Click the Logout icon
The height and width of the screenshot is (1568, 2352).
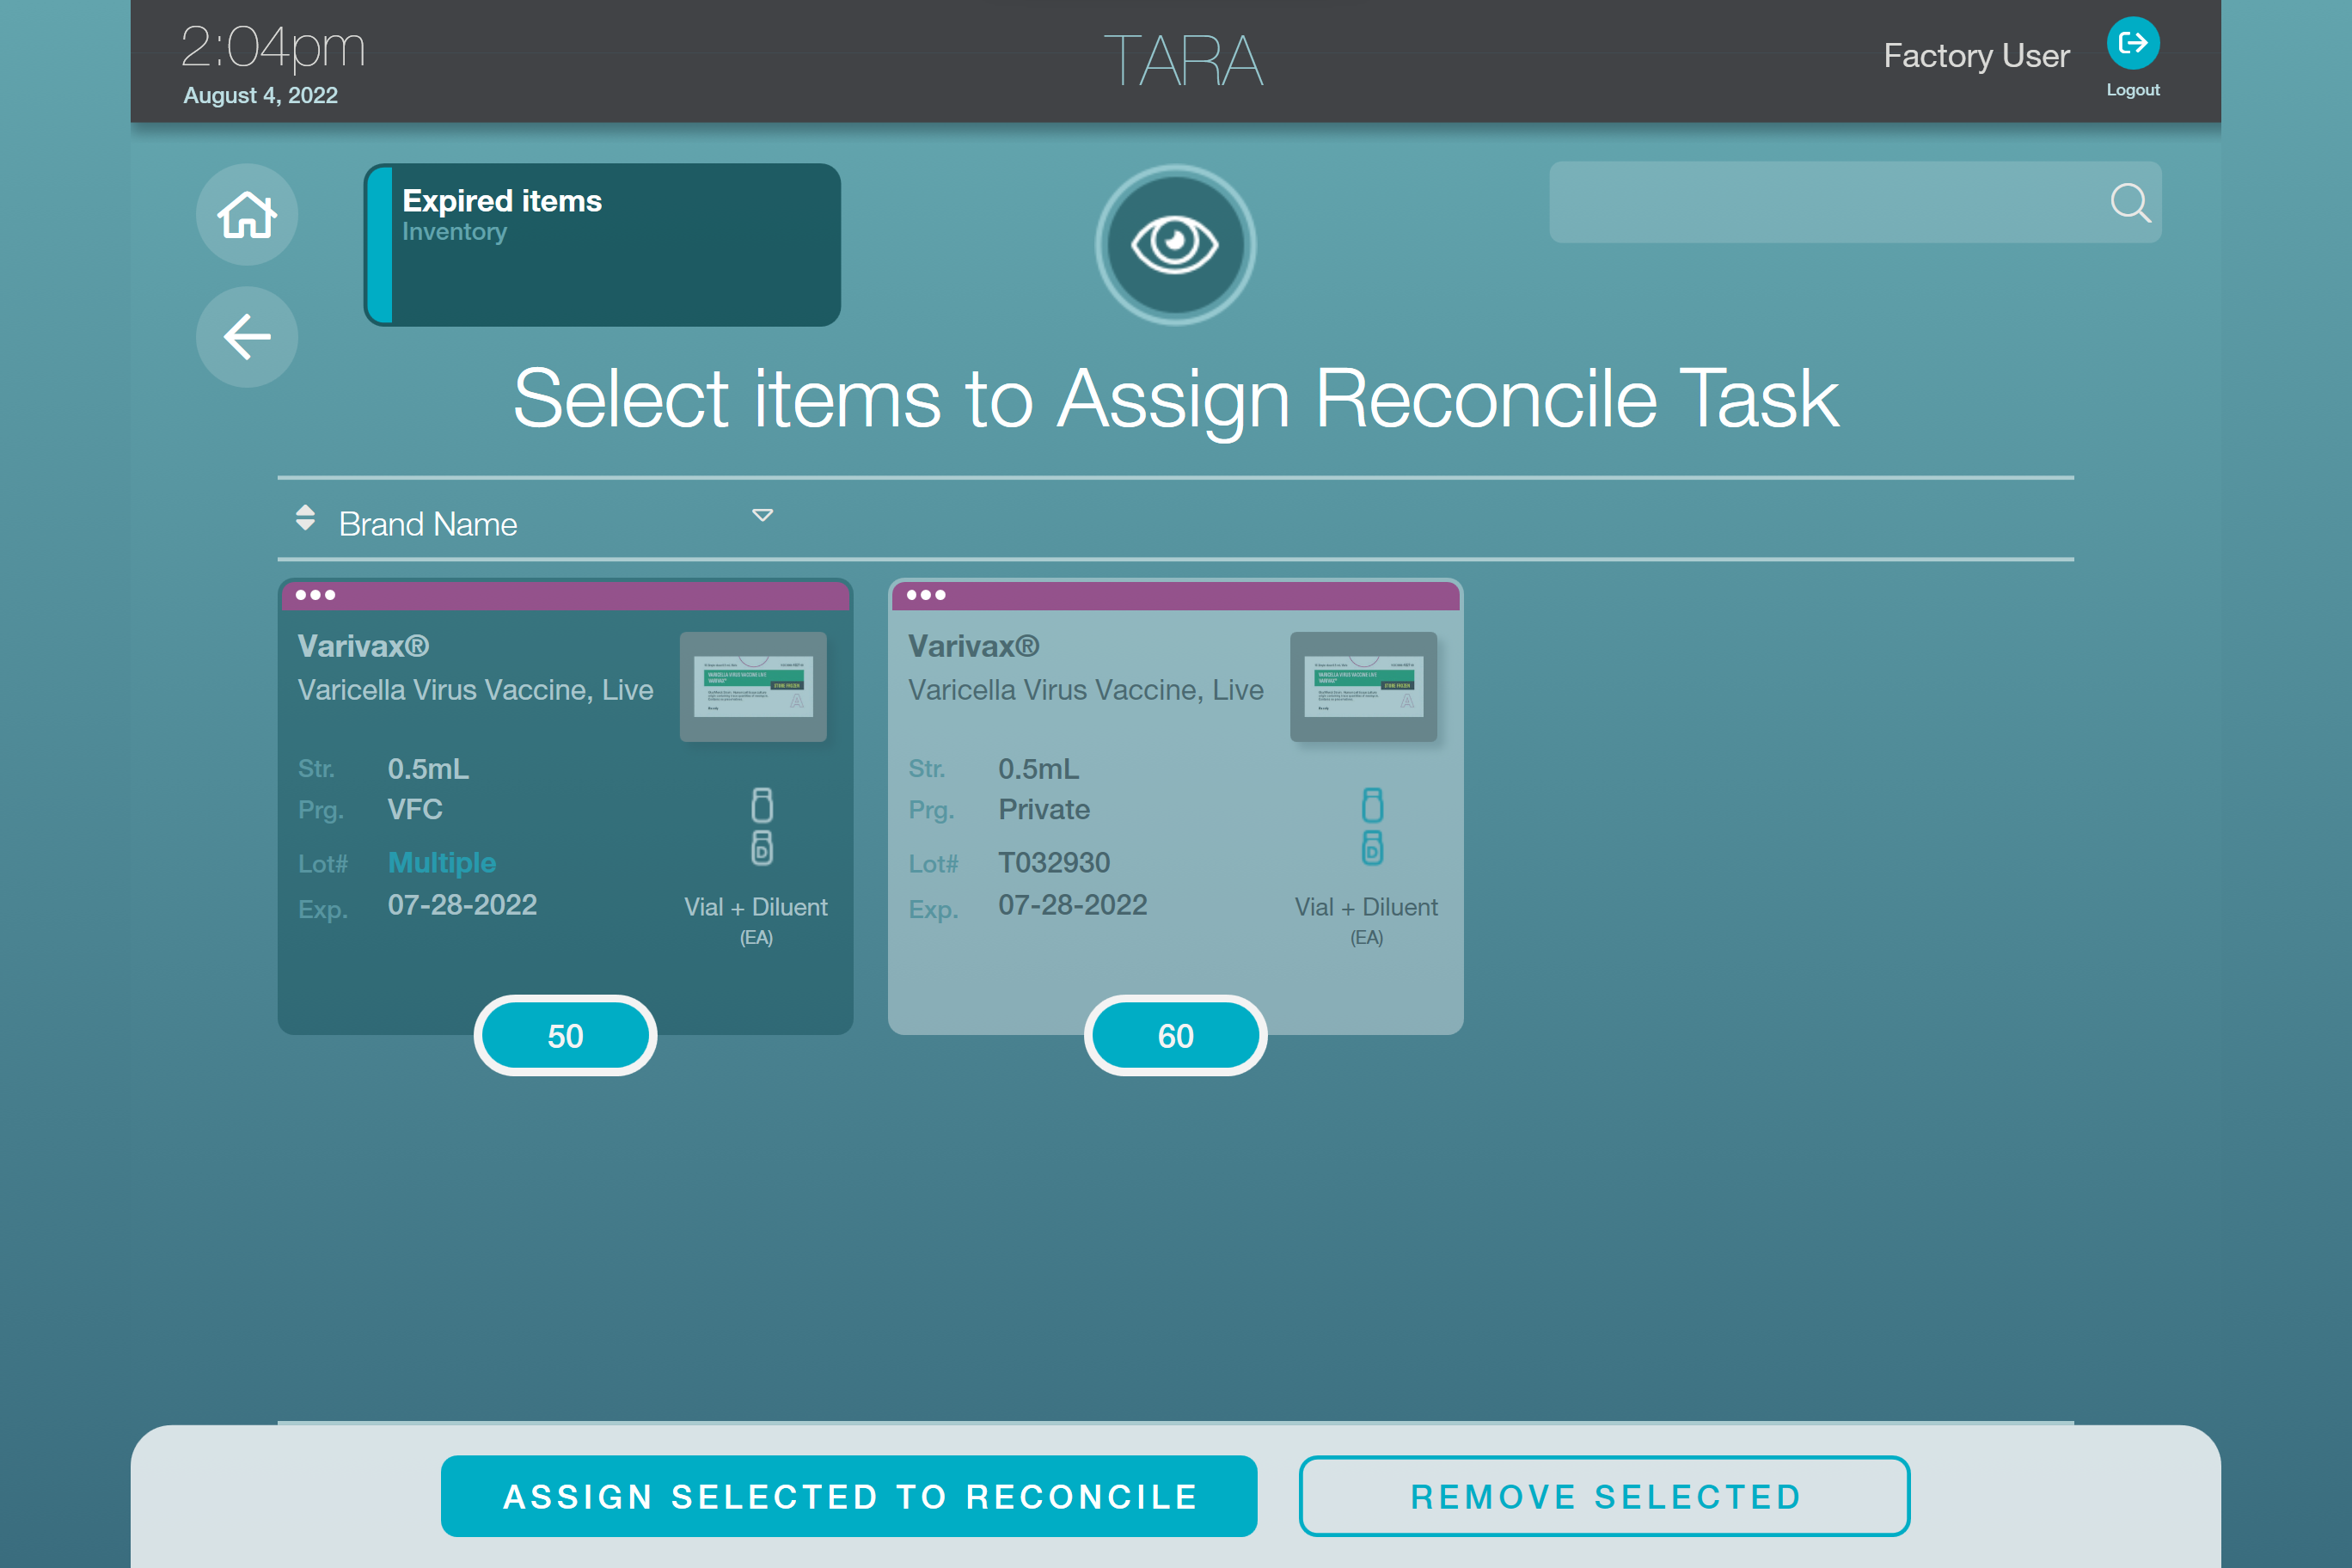coord(2132,44)
